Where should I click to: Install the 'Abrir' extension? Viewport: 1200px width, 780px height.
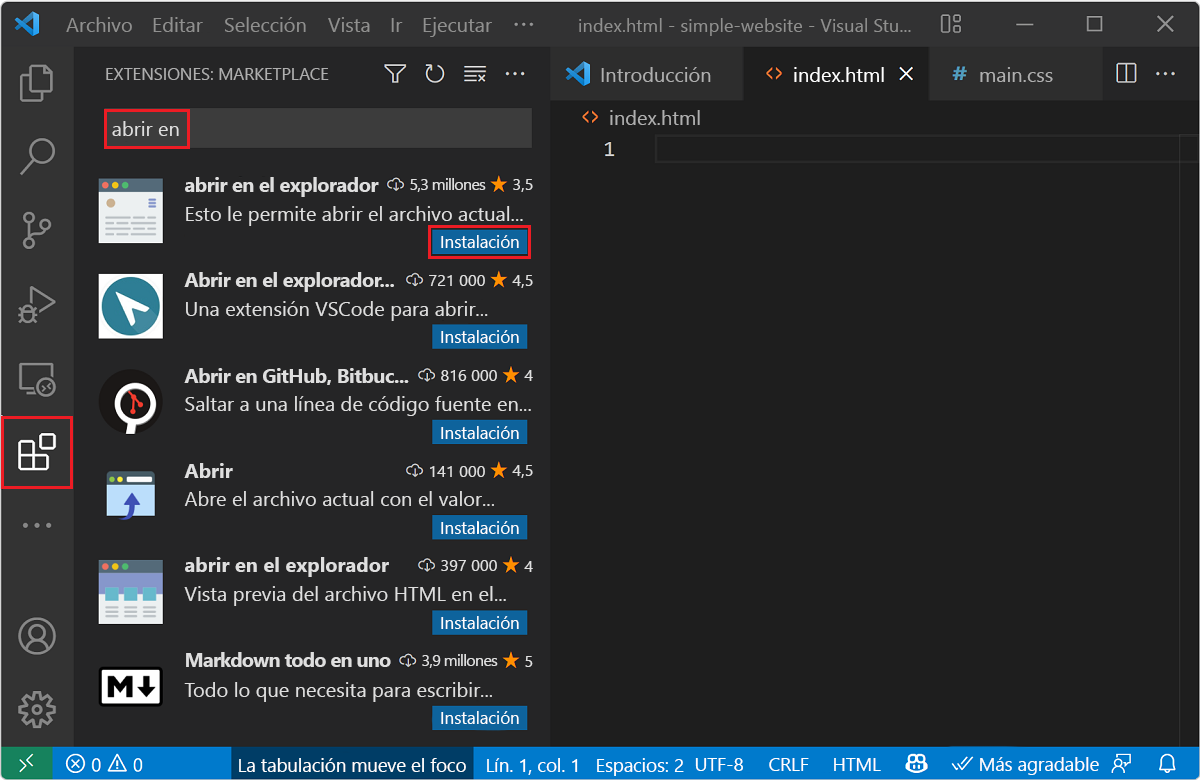tap(479, 528)
